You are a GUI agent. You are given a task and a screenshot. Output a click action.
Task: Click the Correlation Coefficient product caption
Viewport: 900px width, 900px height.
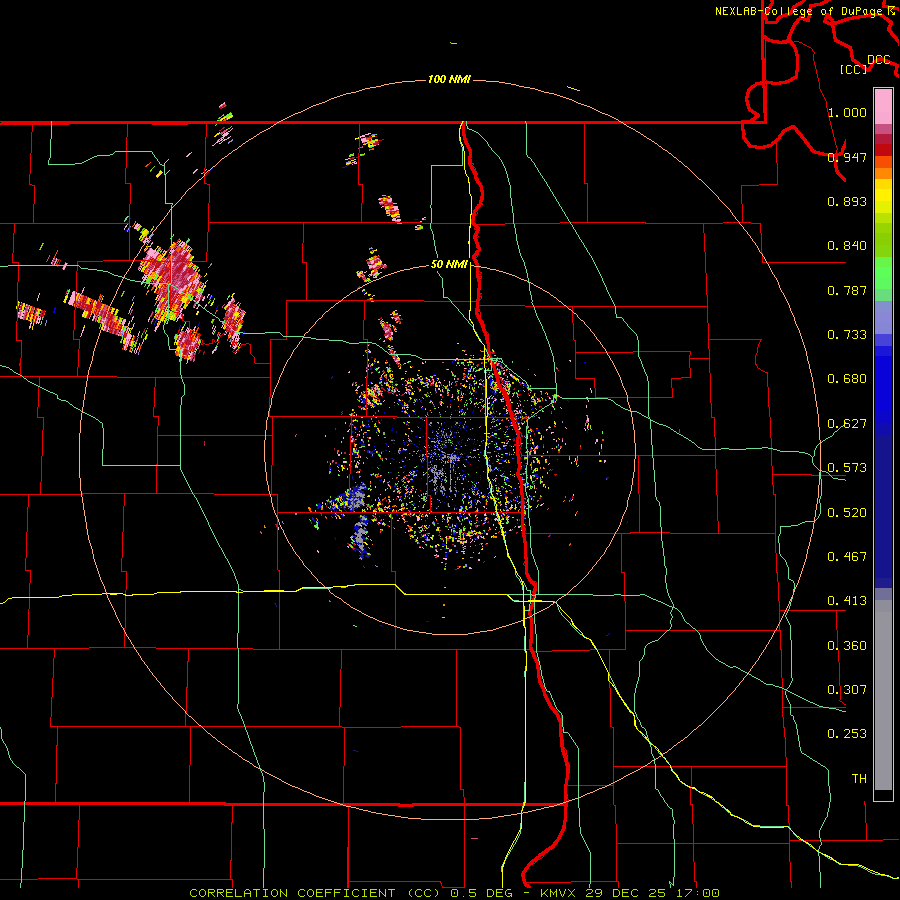(454, 893)
